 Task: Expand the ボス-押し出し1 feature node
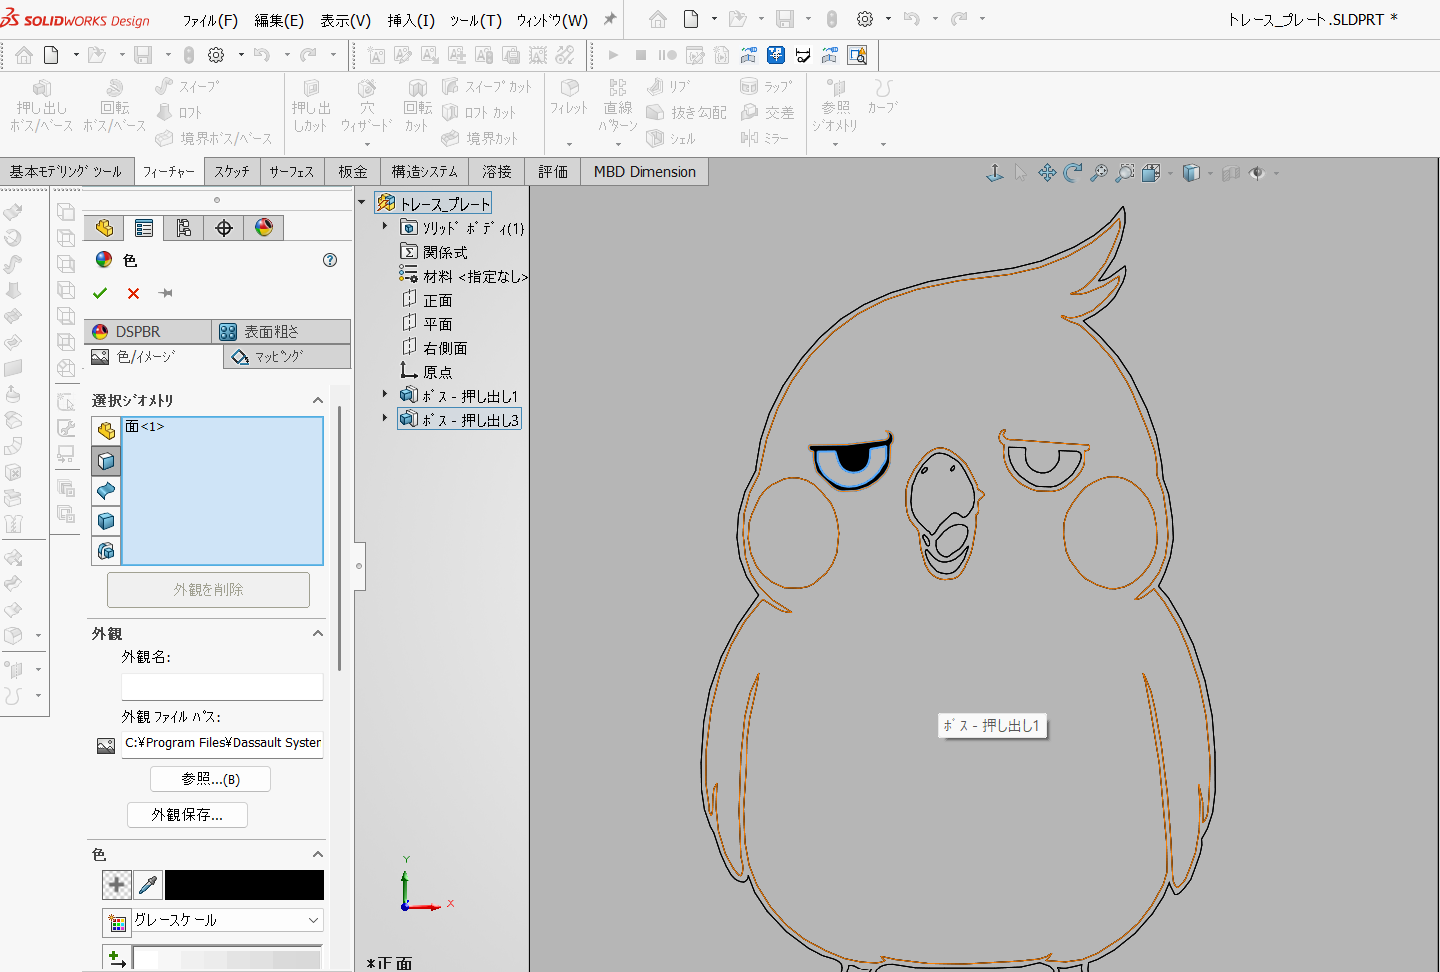coord(385,395)
